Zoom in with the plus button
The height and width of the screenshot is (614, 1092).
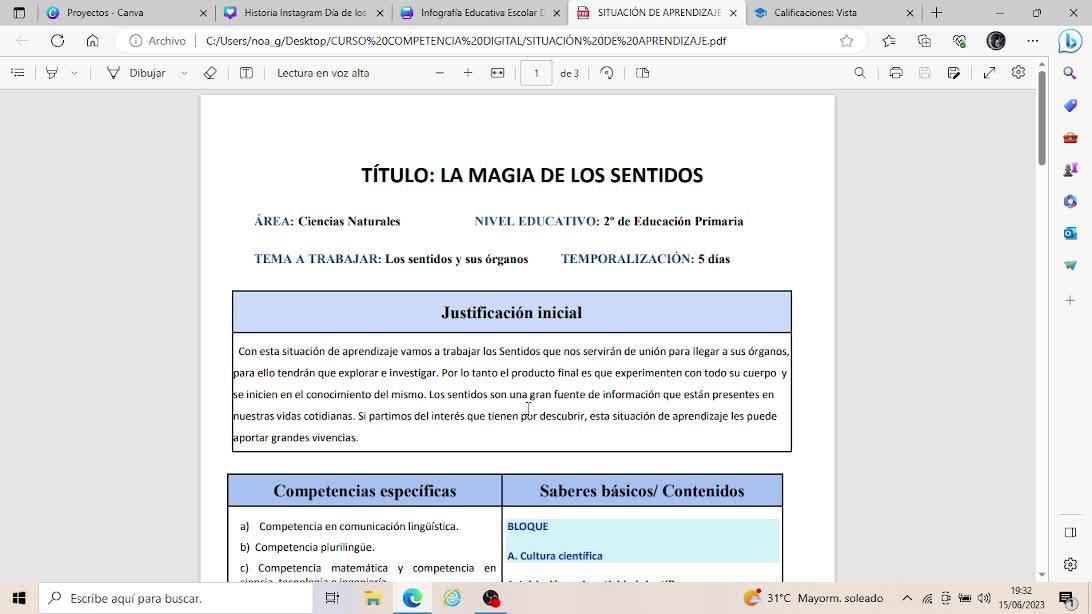point(468,73)
